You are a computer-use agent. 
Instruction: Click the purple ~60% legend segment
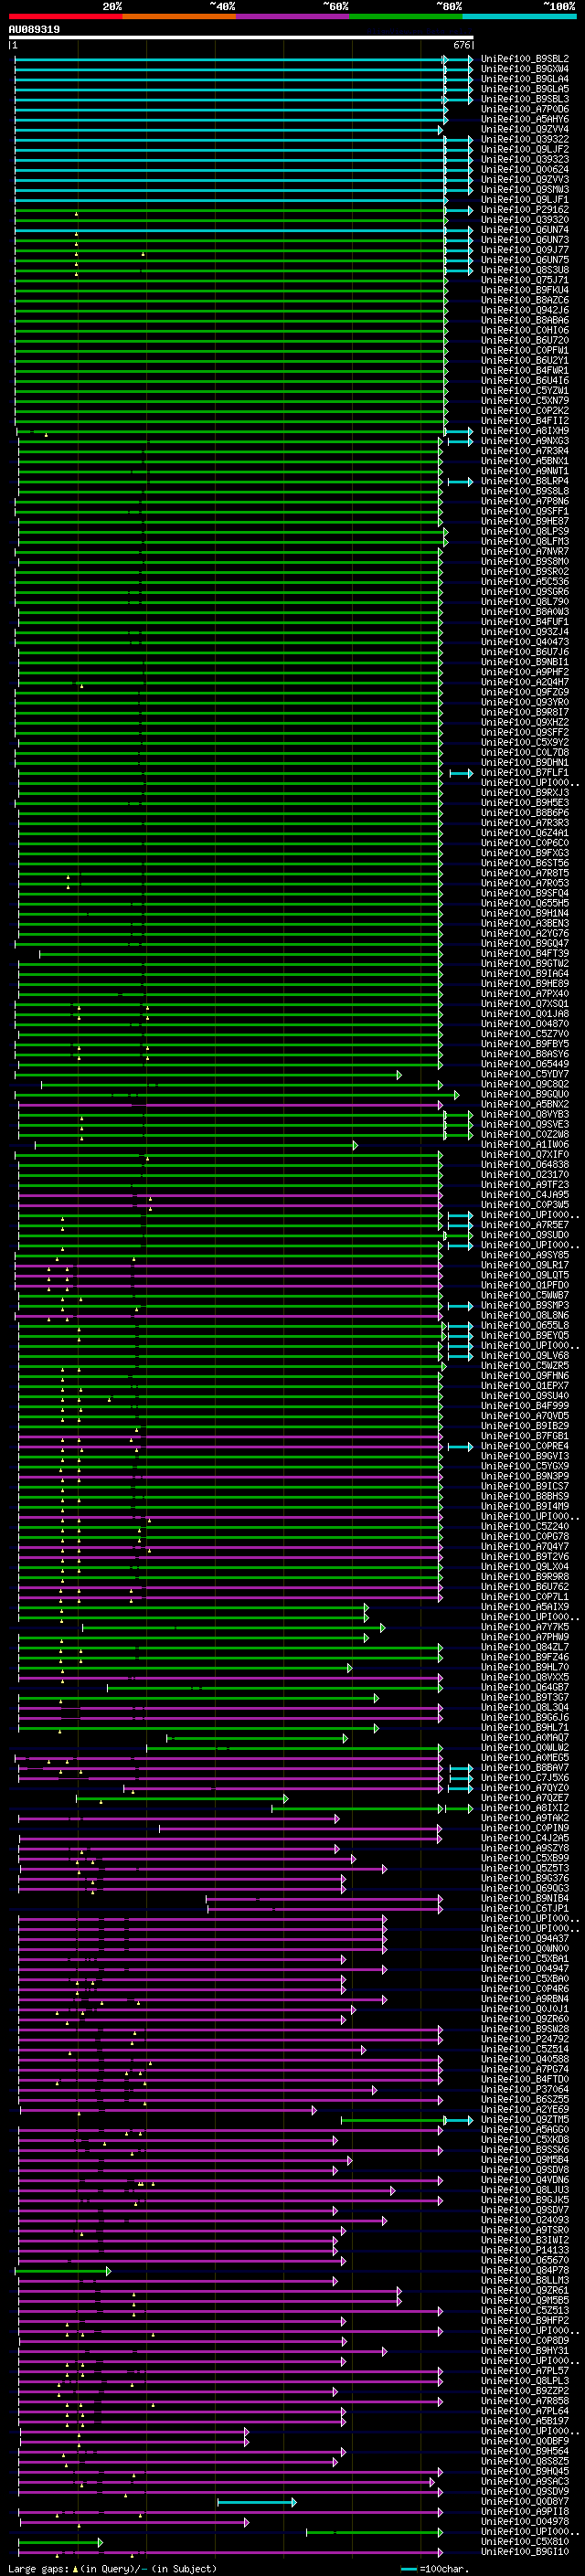(293, 16)
